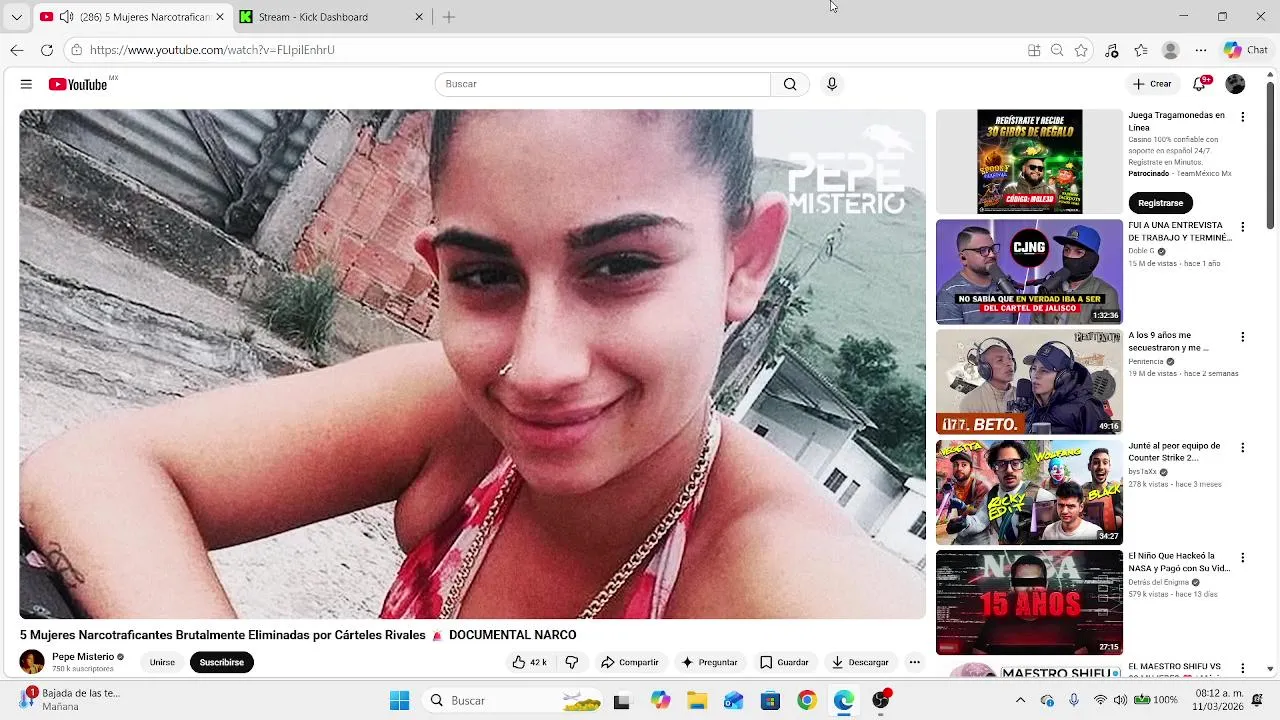Open the 15 AÑOS NASA video thumbnail

pos(1029,602)
